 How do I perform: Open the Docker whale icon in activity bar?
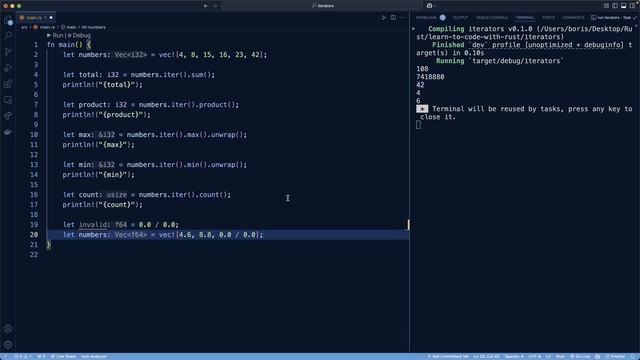point(8,132)
